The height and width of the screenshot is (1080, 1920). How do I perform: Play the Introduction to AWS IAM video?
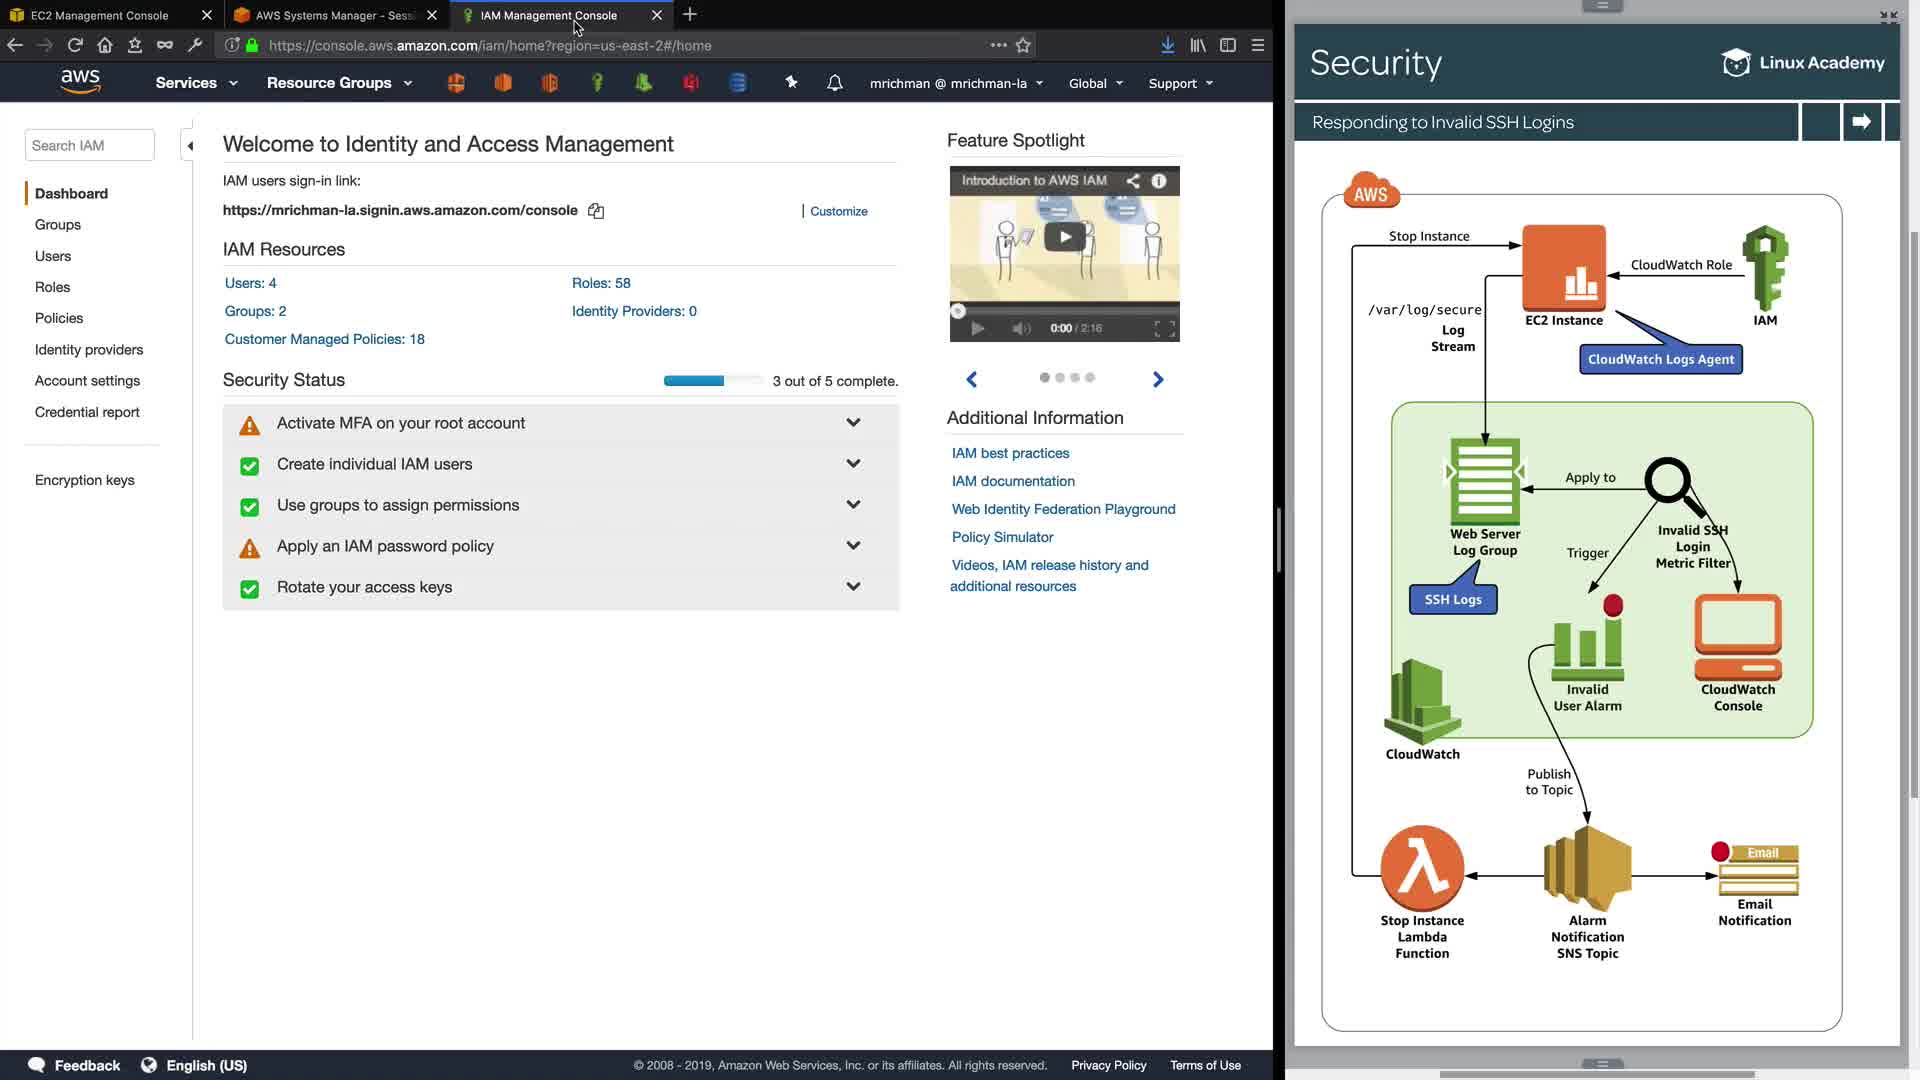tap(1064, 237)
